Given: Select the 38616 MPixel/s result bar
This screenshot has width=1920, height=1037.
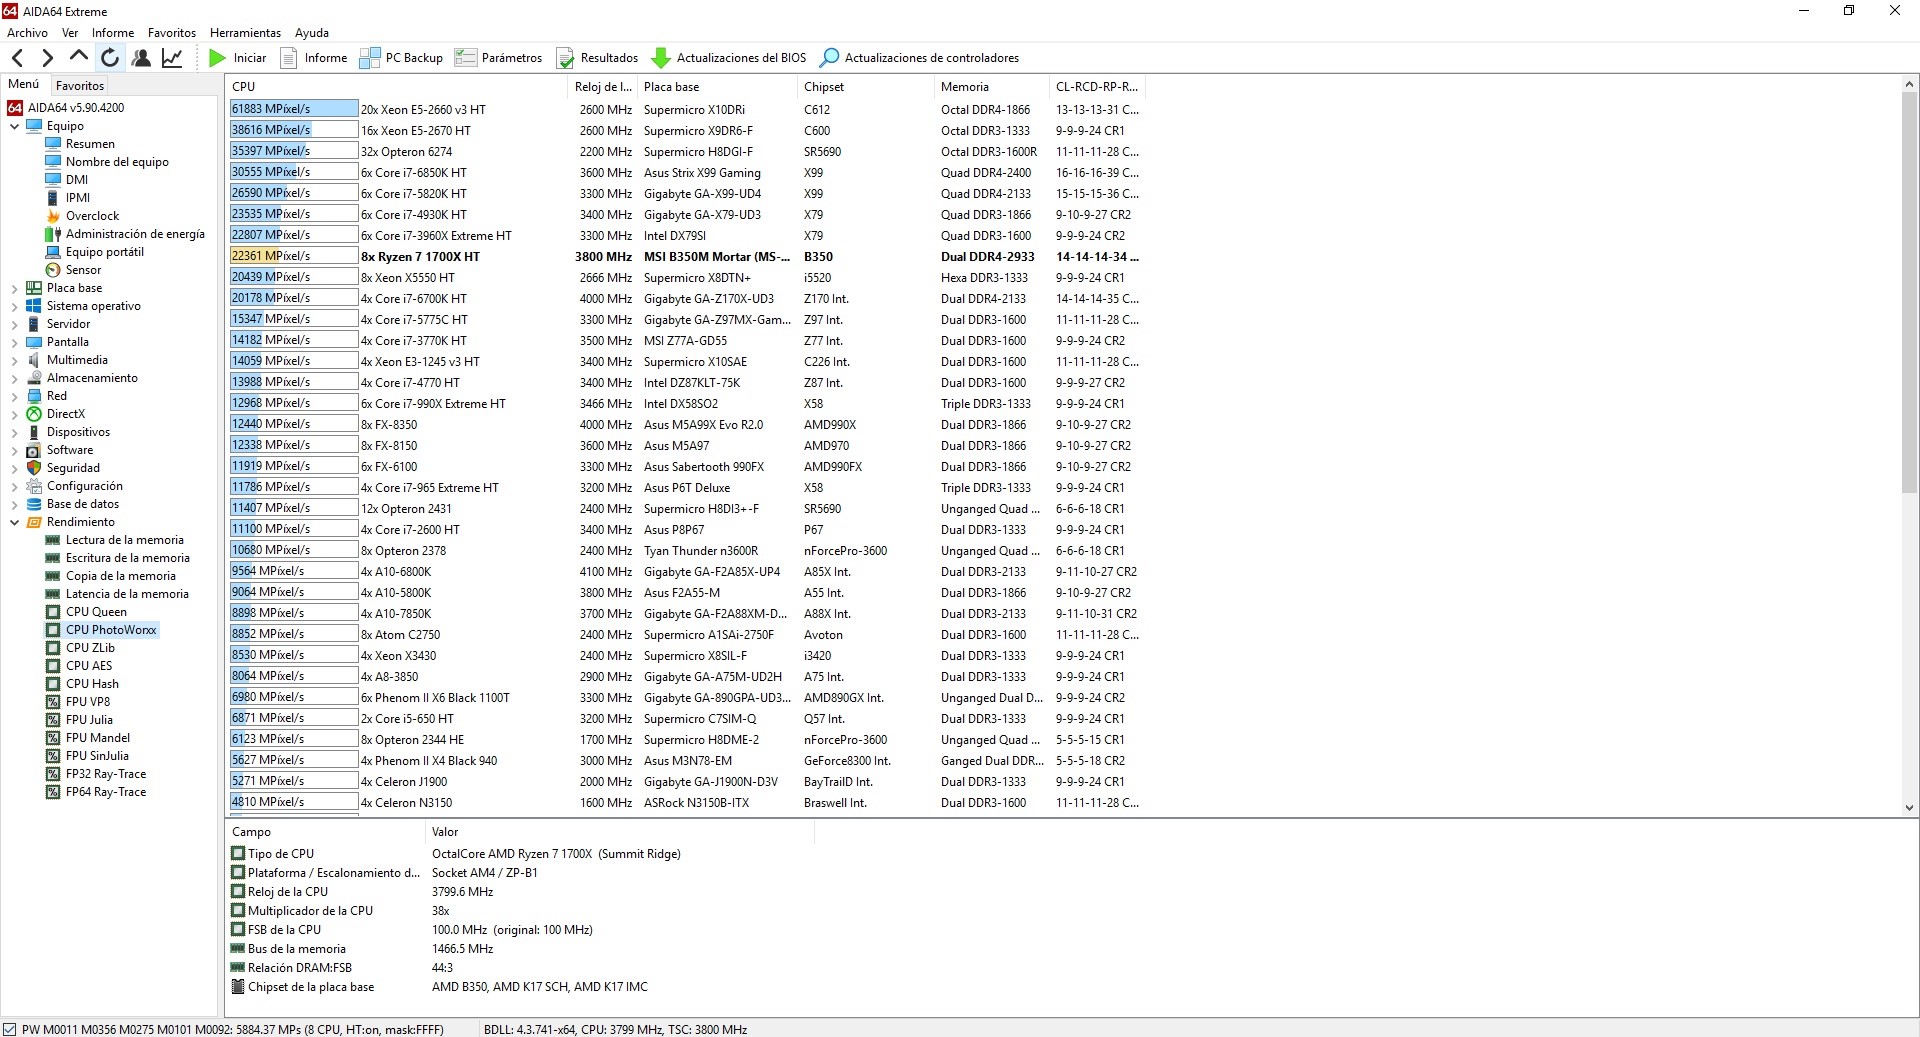Looking at the screenshot, I should coord(294,130).
